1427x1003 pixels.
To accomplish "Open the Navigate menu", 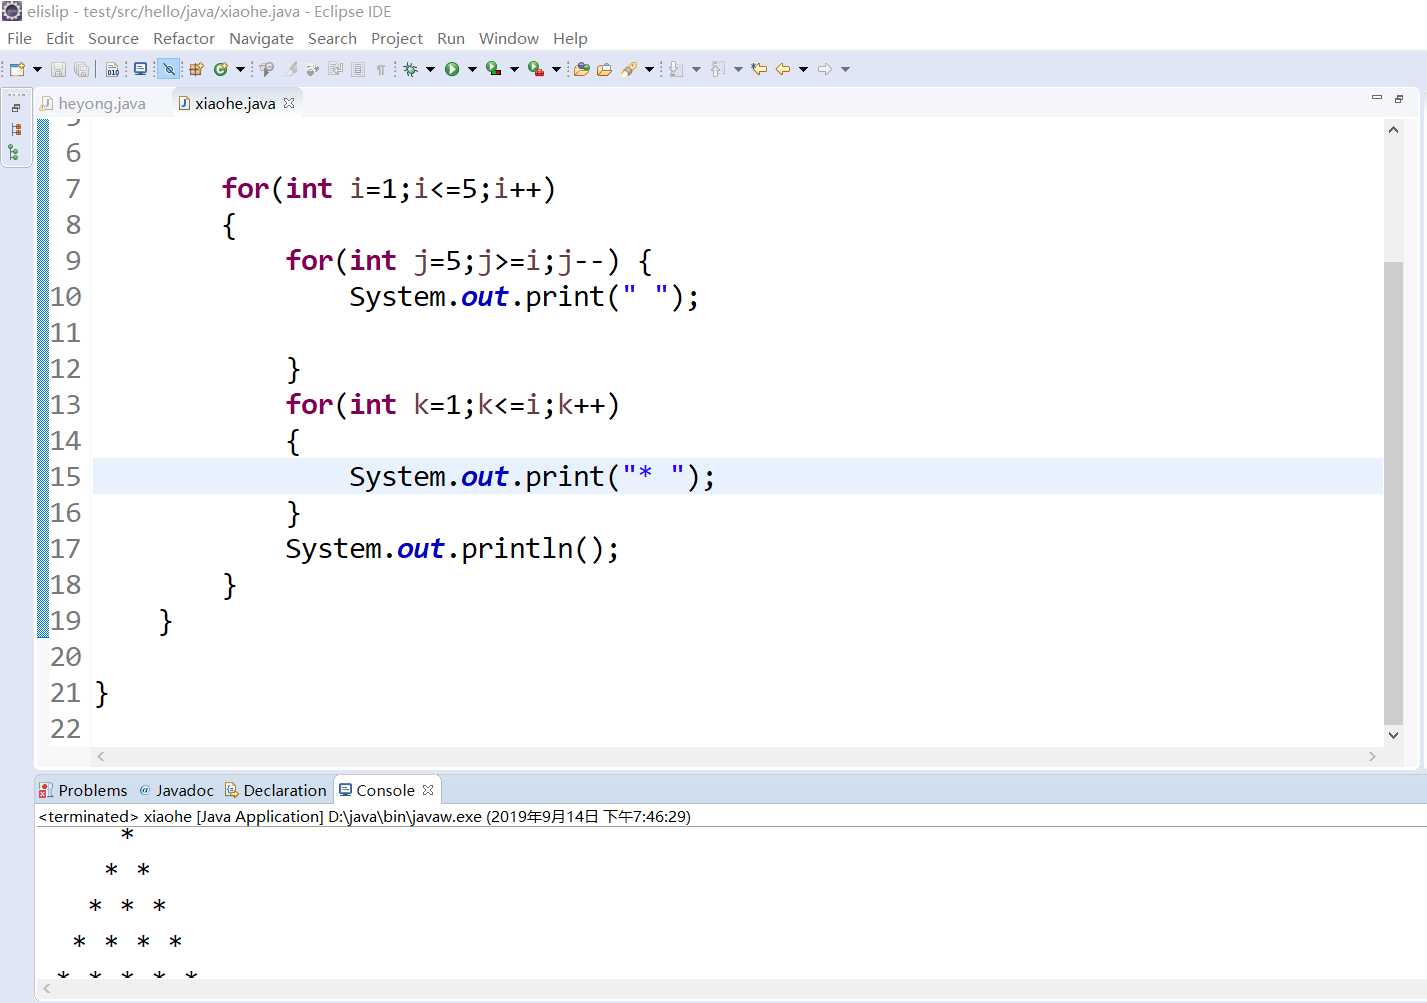I will [x=261, y=38].
